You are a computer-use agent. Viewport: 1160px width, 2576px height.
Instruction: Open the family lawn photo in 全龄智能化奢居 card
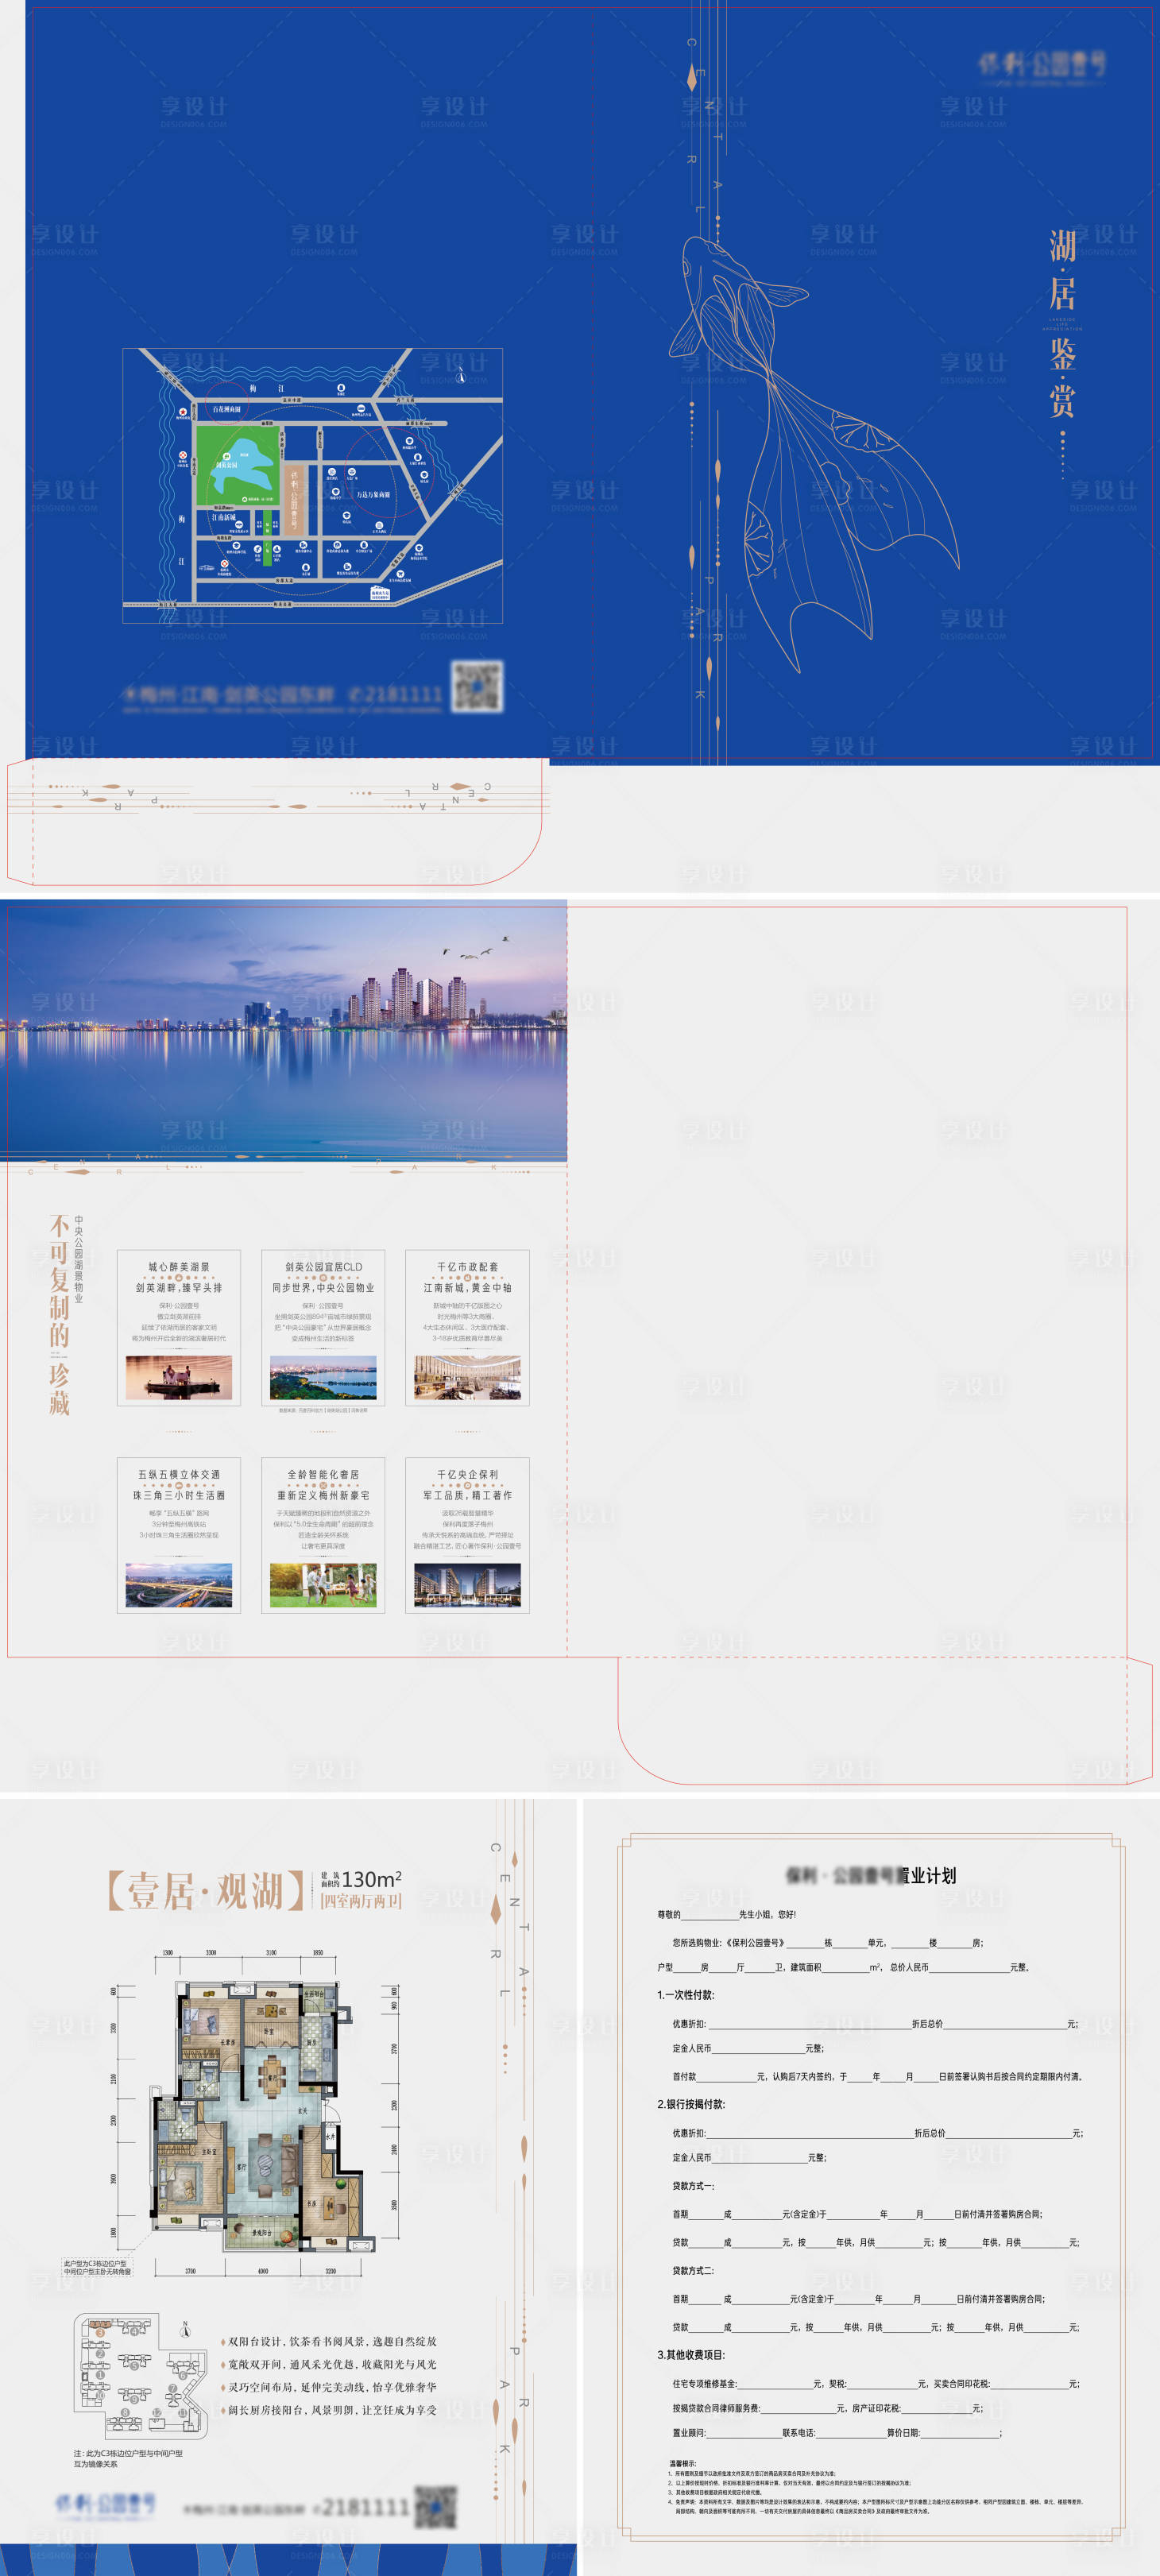pyautogui.click(x=323, y=1585)
